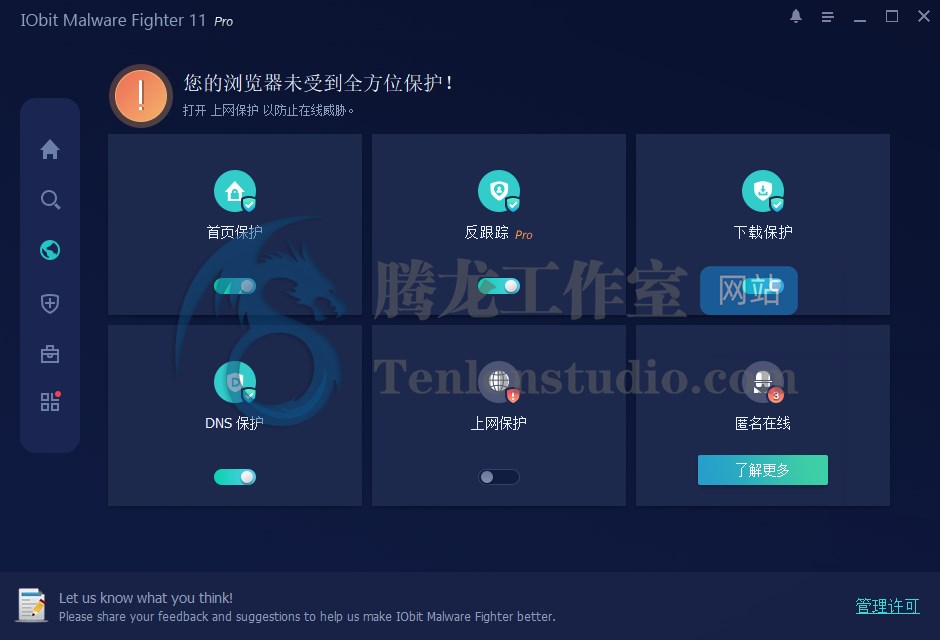The height and width of the screenshot is (640, 940).
Task: Close the IObit Malware Fighter window
Action: point(924,16)
